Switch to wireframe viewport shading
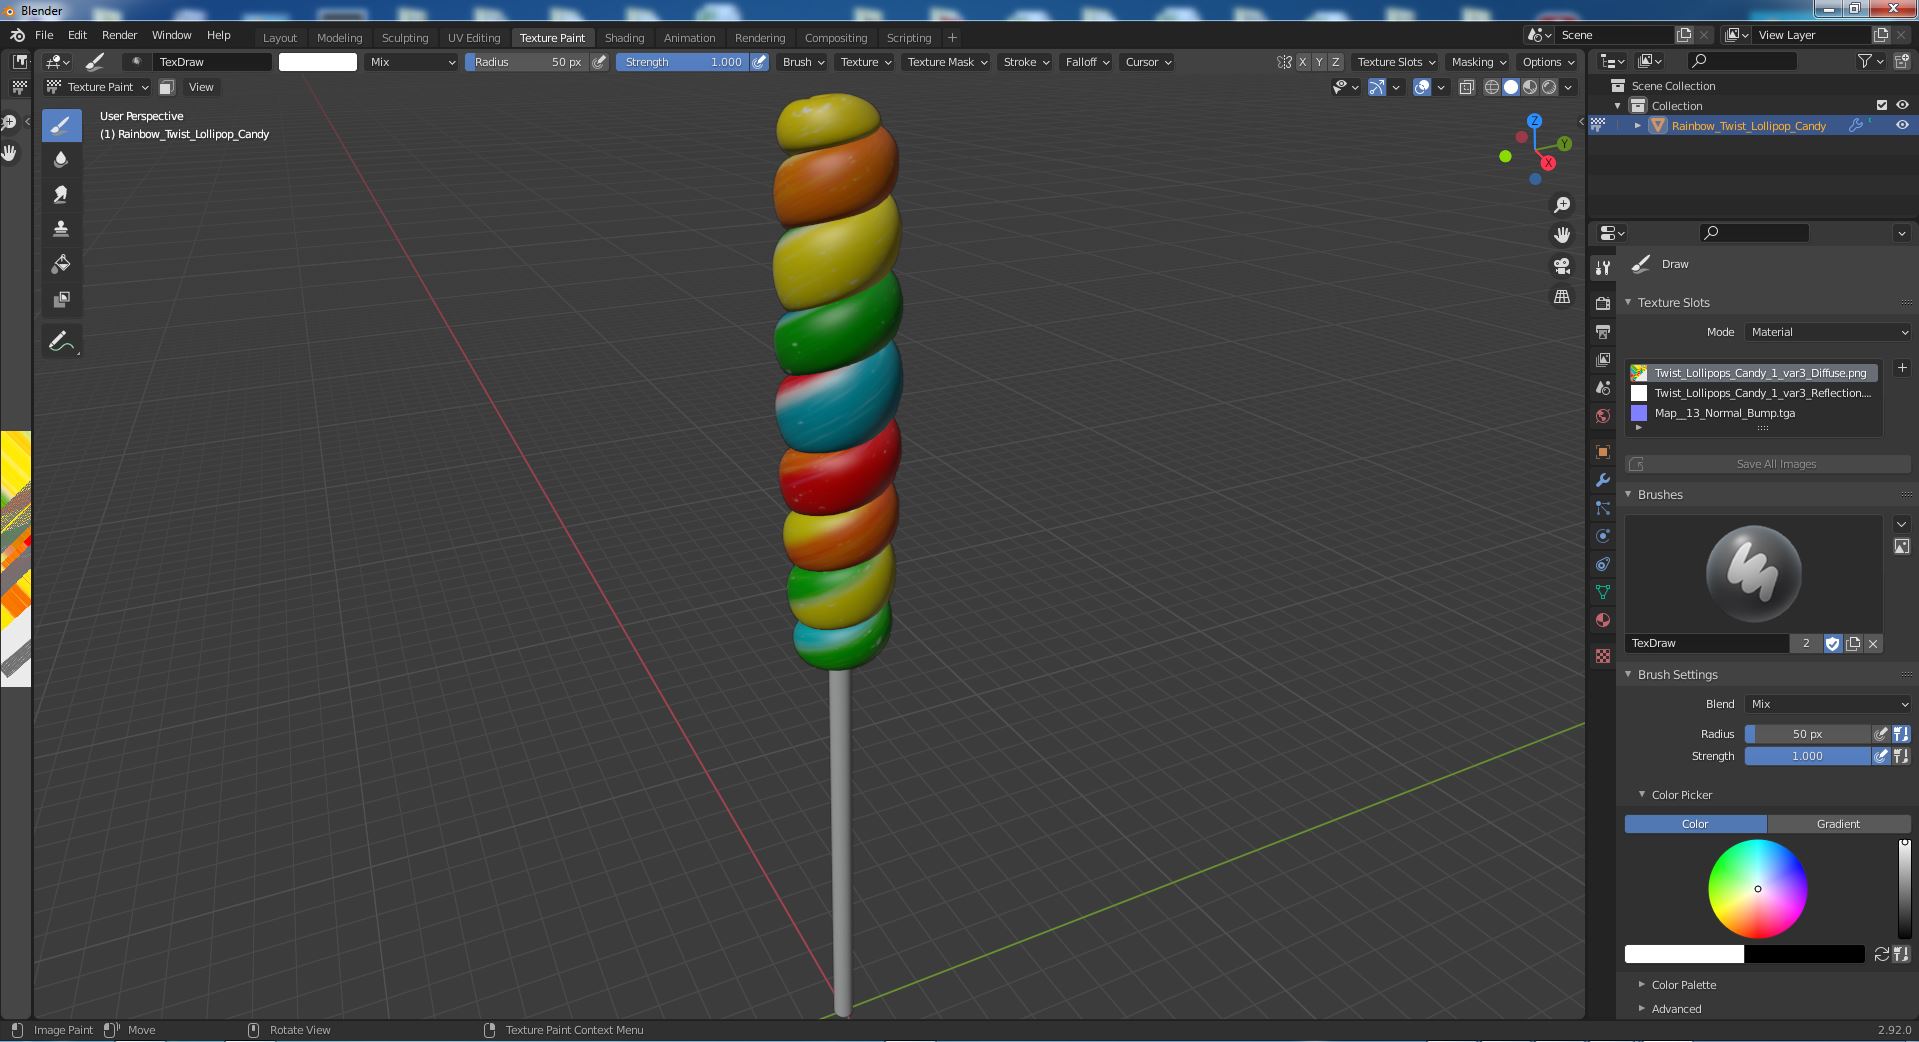 (1492, 87)
